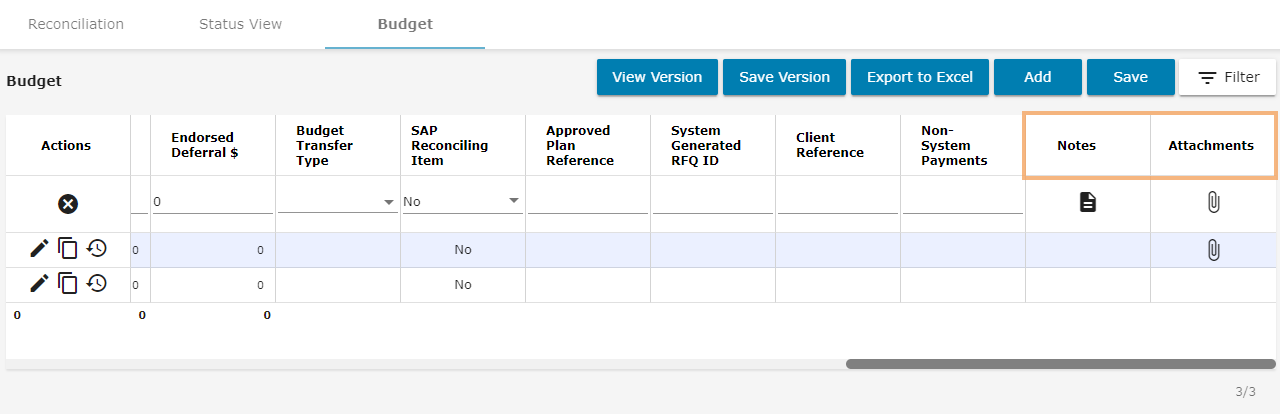Click the horizontal scrollbar under the table

pyautogui.click(x=1060, y=364)
